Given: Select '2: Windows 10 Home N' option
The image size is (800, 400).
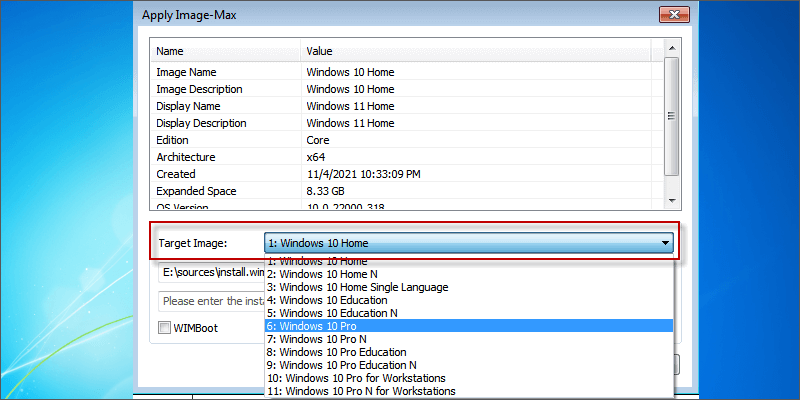Looking at the screenshot, I should pyautogui.click(x=469, y=274).
